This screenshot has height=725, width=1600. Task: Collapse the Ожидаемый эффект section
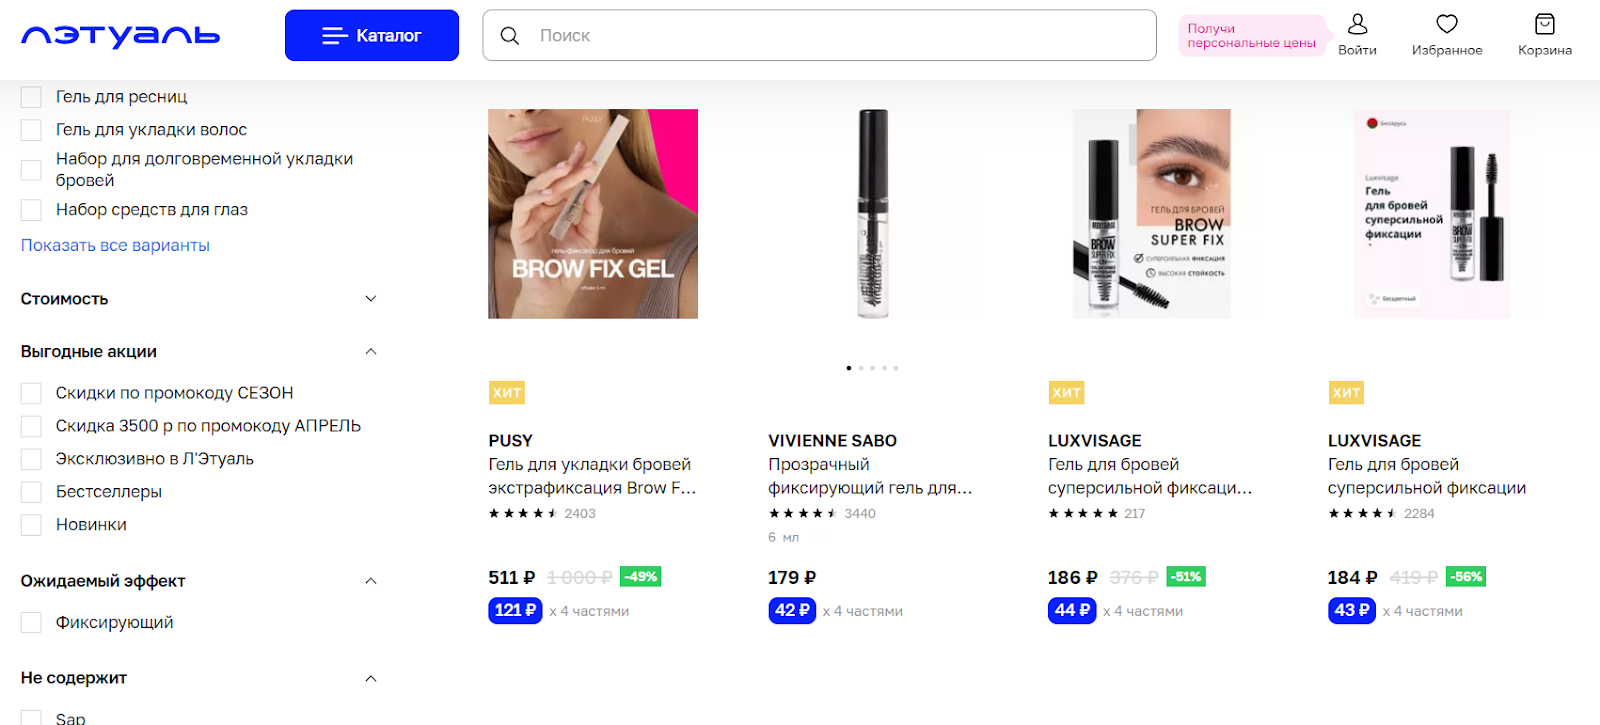tap(371, 581)
